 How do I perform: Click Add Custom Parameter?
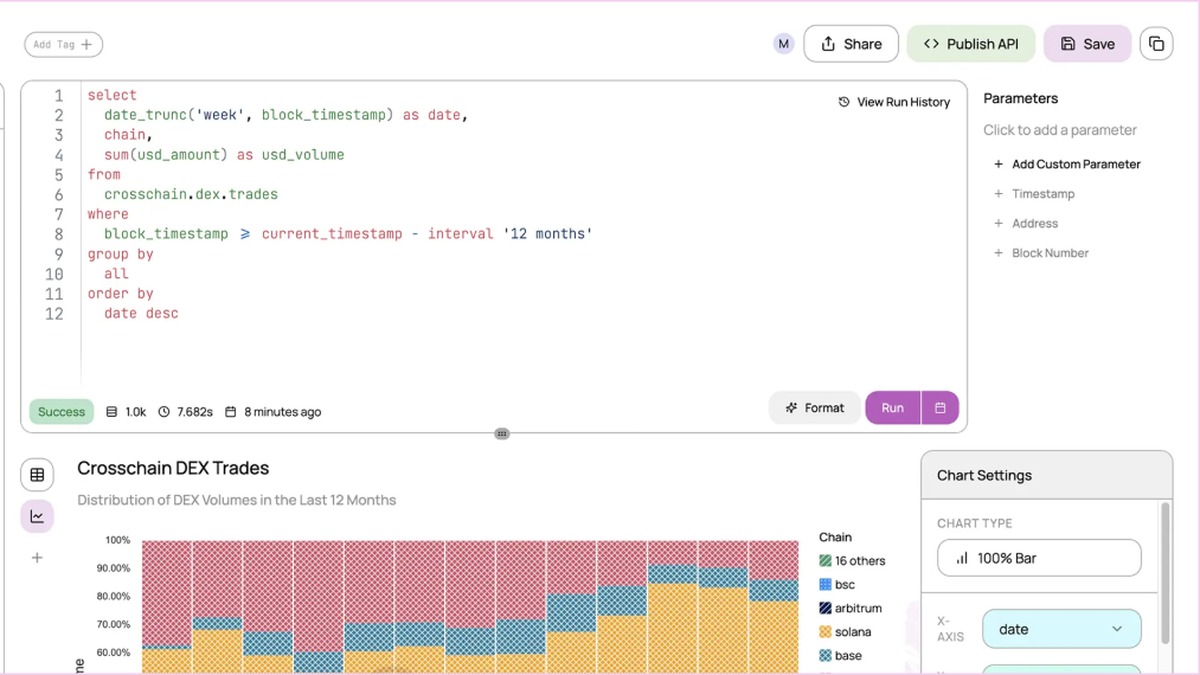1067,164
